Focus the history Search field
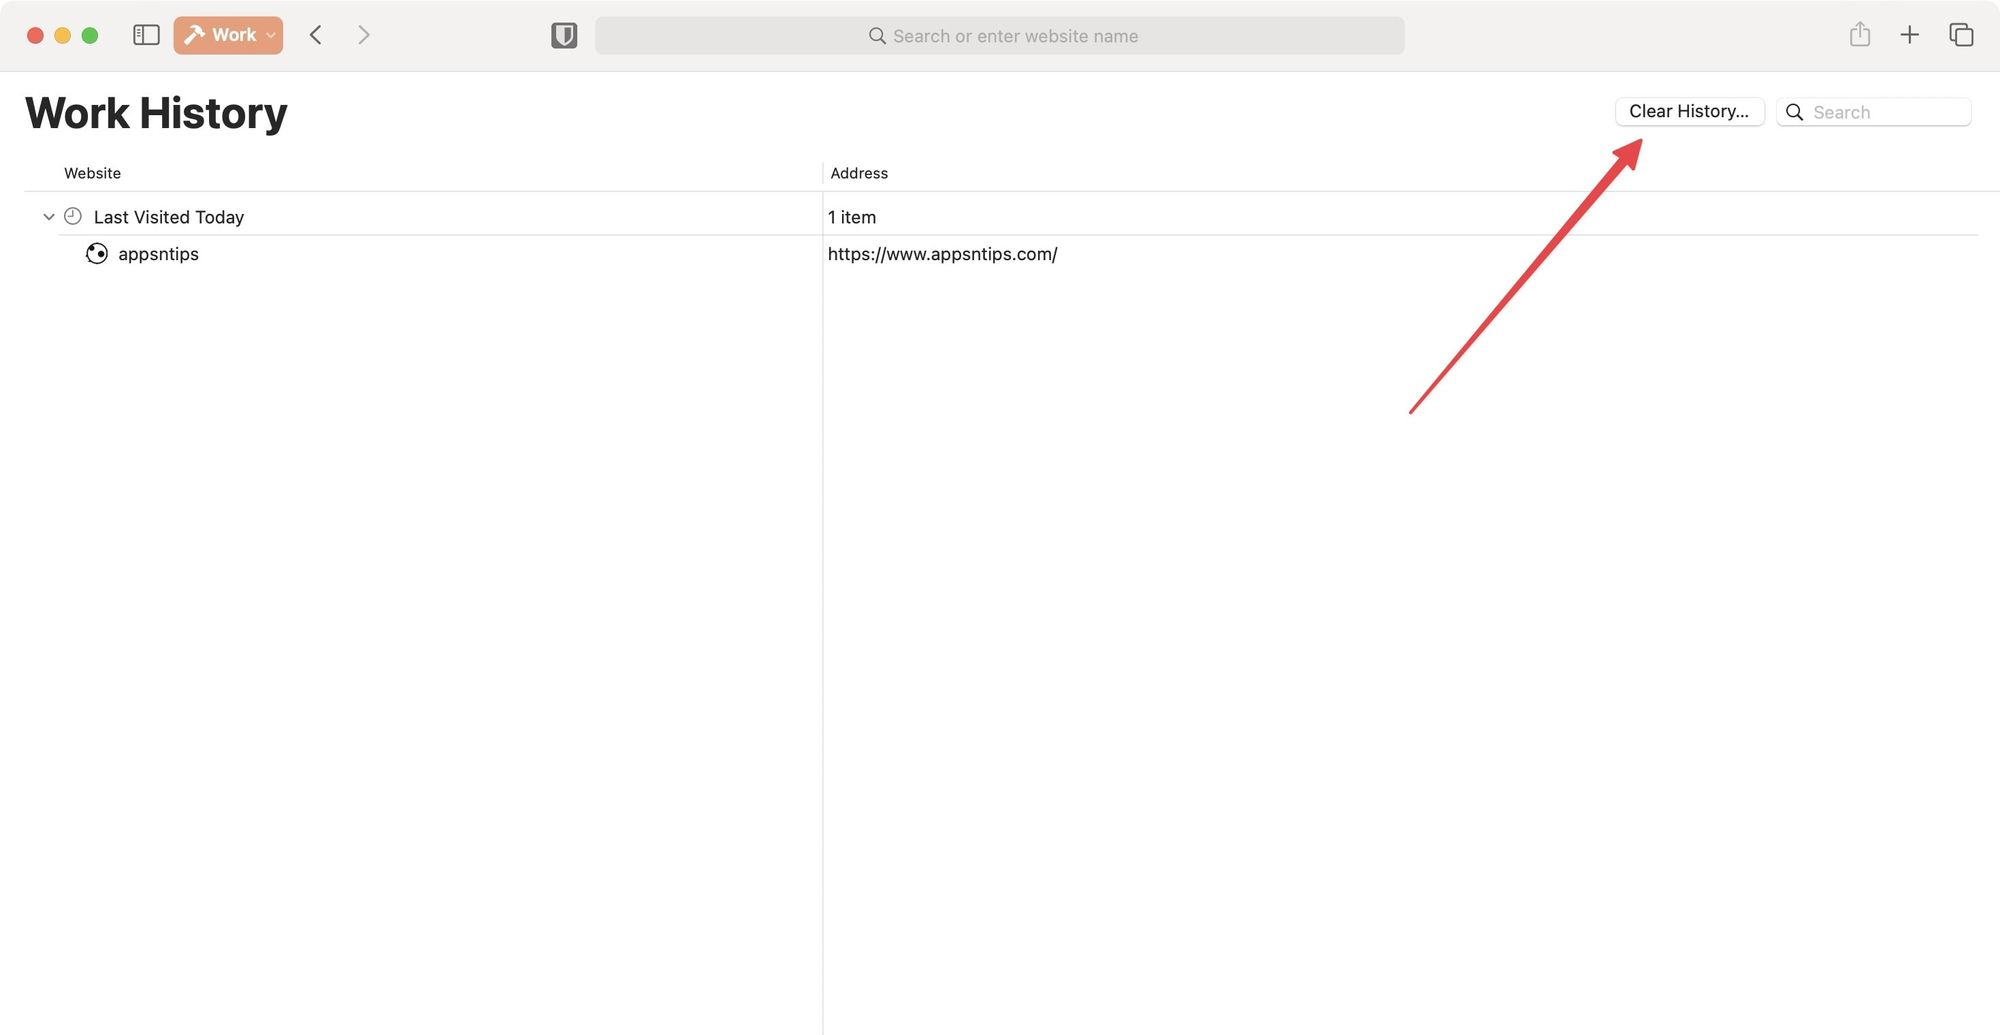Screen dimensions: 2000x1035 [1873, 112]
